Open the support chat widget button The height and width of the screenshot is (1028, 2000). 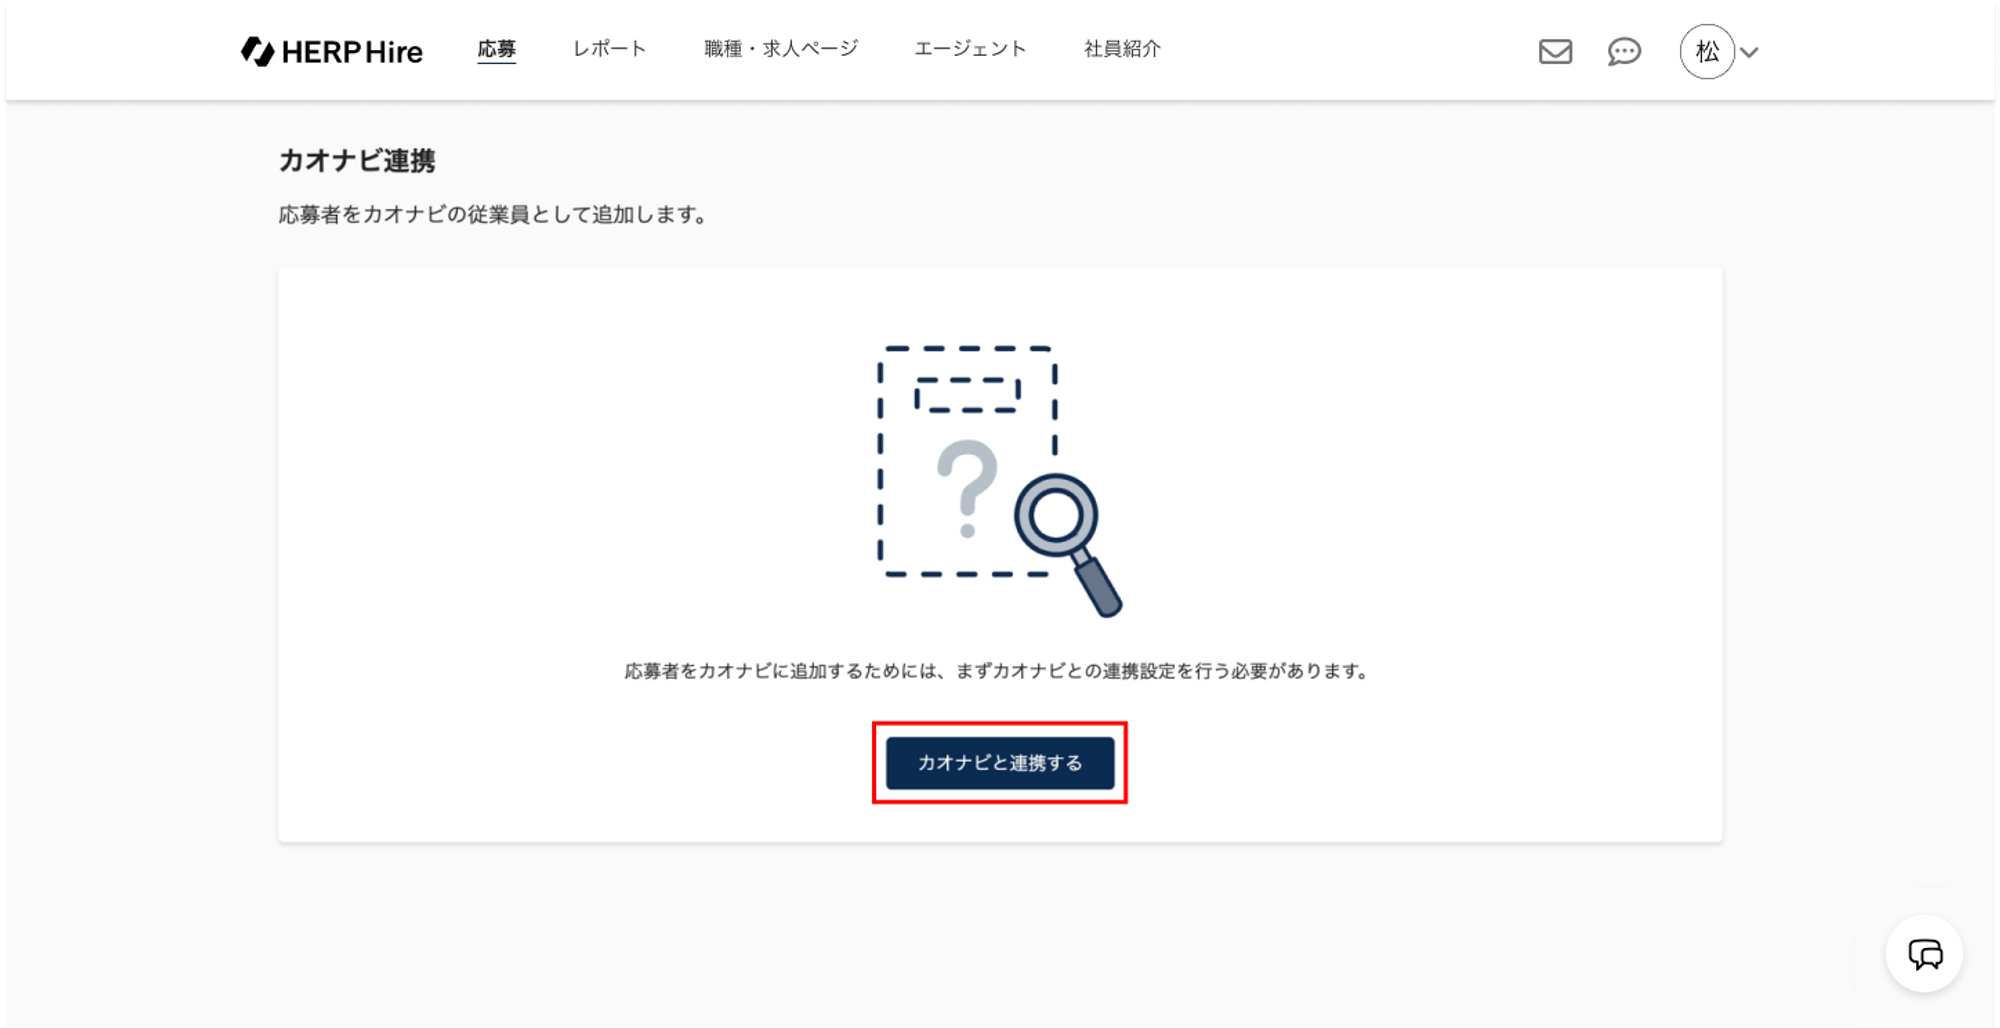tap(1925, 954)
